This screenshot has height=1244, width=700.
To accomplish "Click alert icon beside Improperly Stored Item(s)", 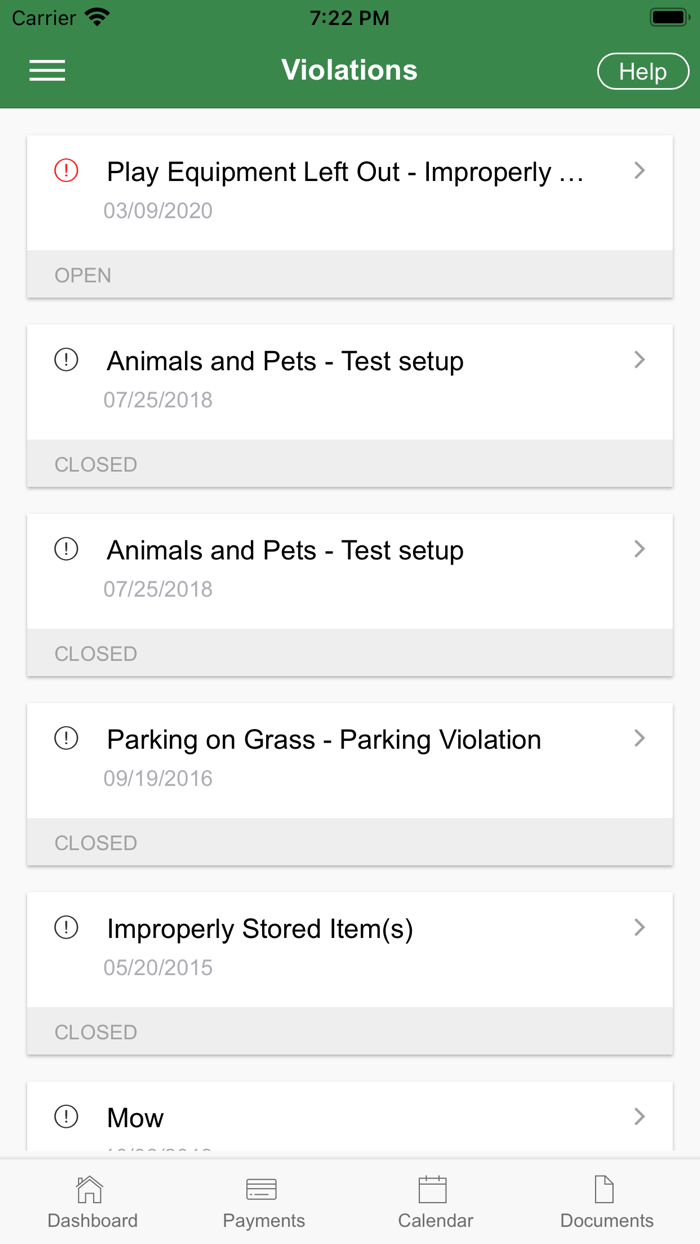I will 66,928.
